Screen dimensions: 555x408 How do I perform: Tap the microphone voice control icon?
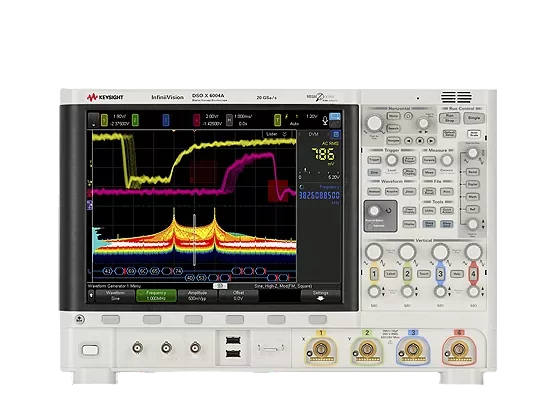tap(325, 121)
